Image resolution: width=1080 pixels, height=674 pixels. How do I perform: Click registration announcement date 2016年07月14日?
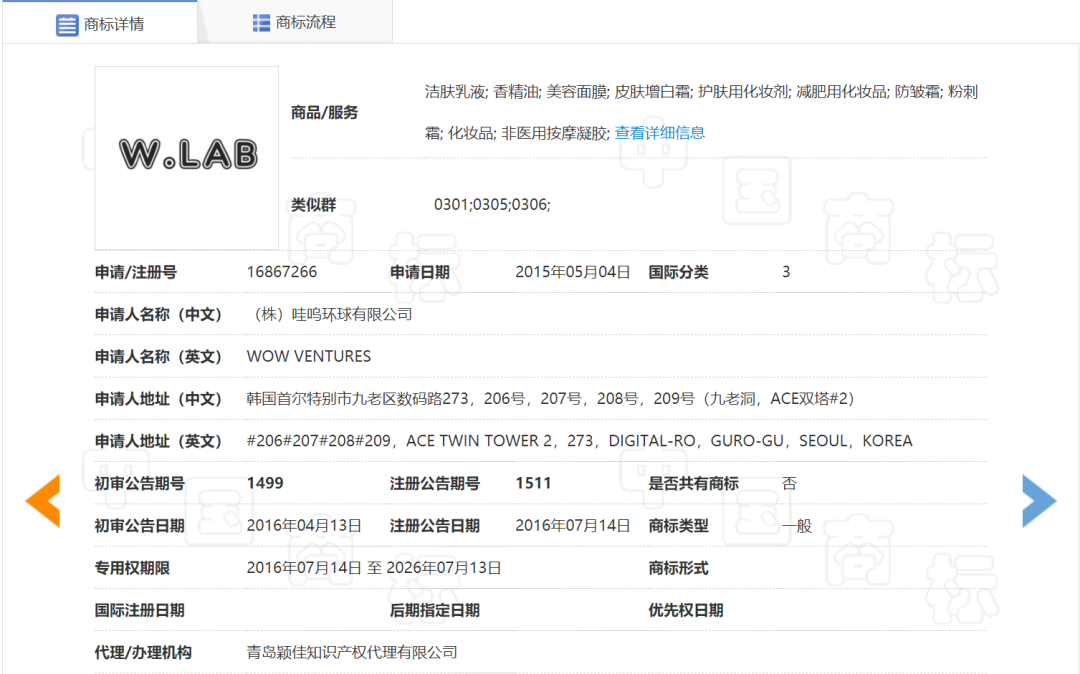coord(572,526)
